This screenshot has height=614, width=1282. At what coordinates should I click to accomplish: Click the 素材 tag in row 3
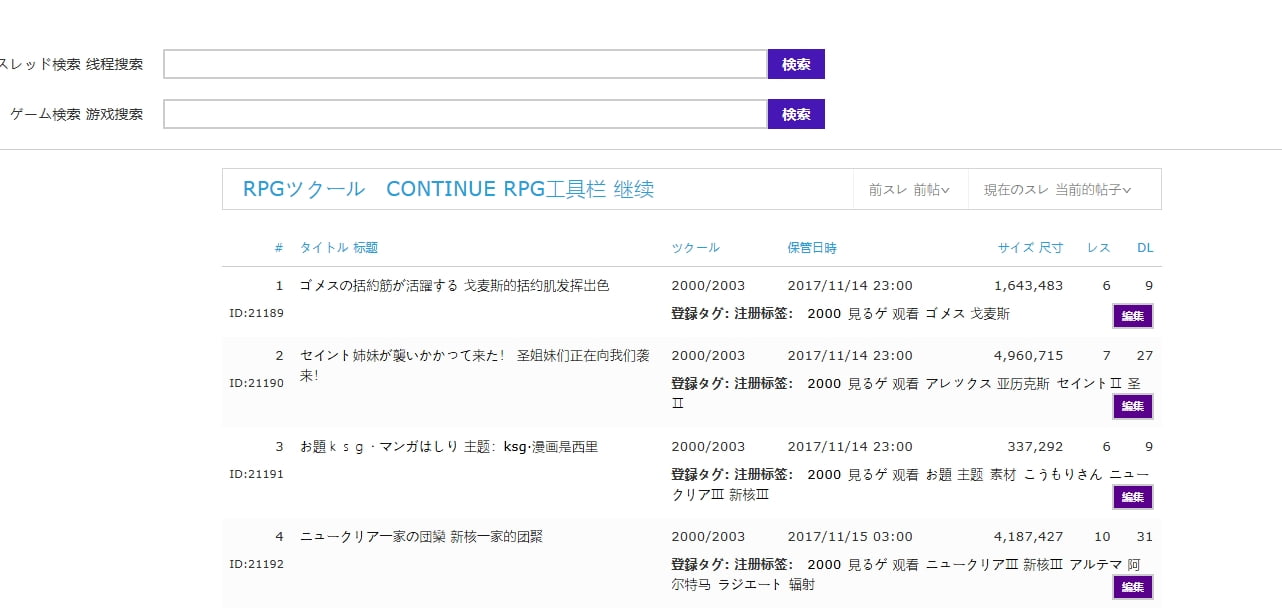[x=1003, y=475]
